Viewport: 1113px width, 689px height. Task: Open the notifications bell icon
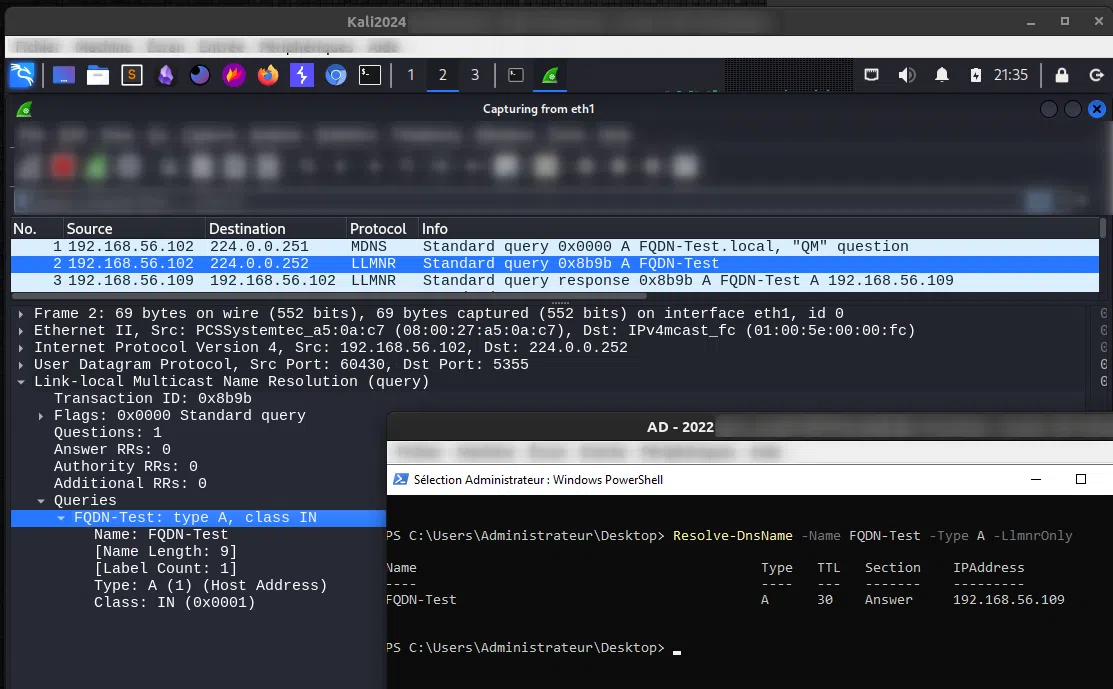(x=941, y=75)
